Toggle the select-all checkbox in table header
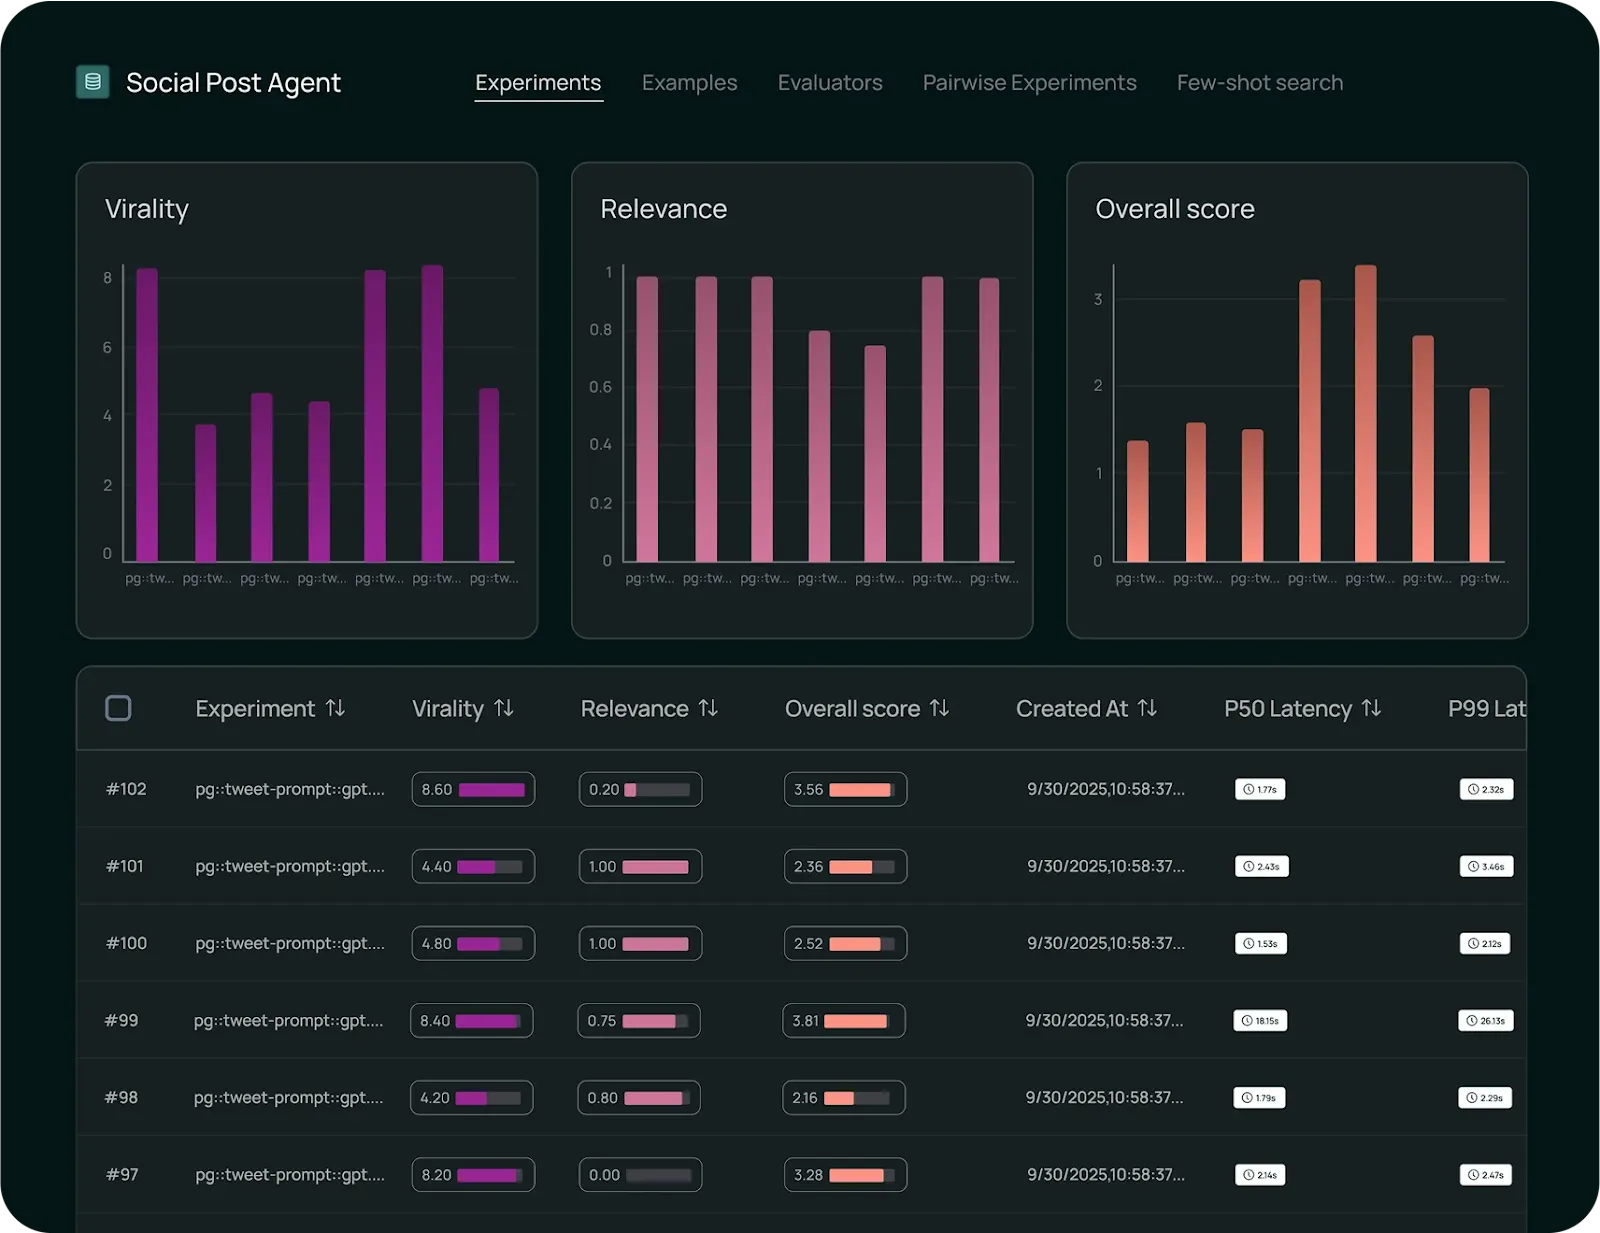This screenshot has width=1600, height=1233. [x=118, y=708]
